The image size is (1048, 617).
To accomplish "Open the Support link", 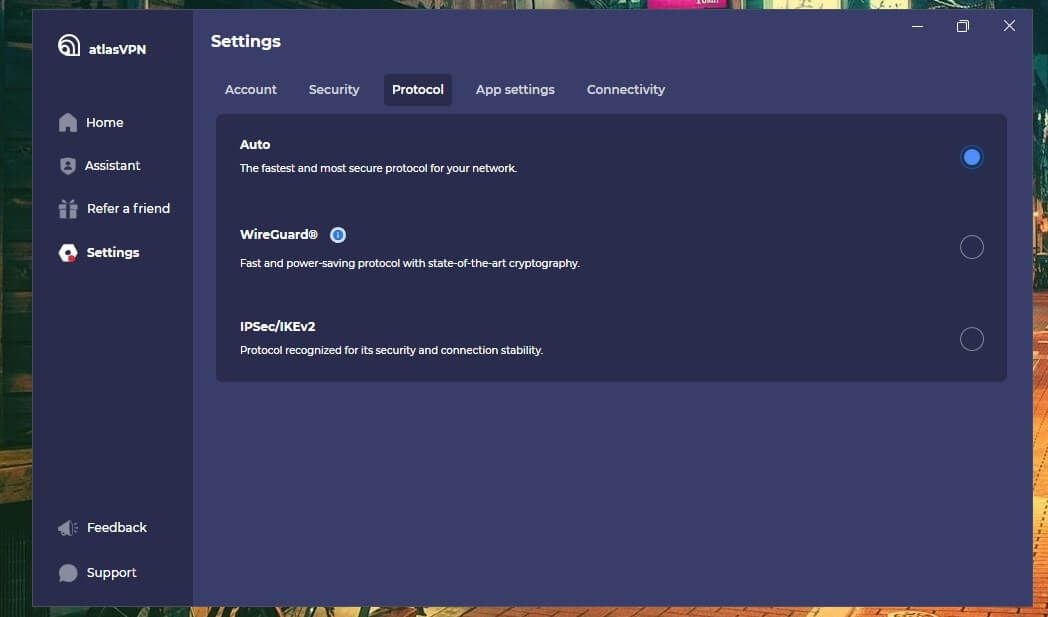I will tap(112, 573).
